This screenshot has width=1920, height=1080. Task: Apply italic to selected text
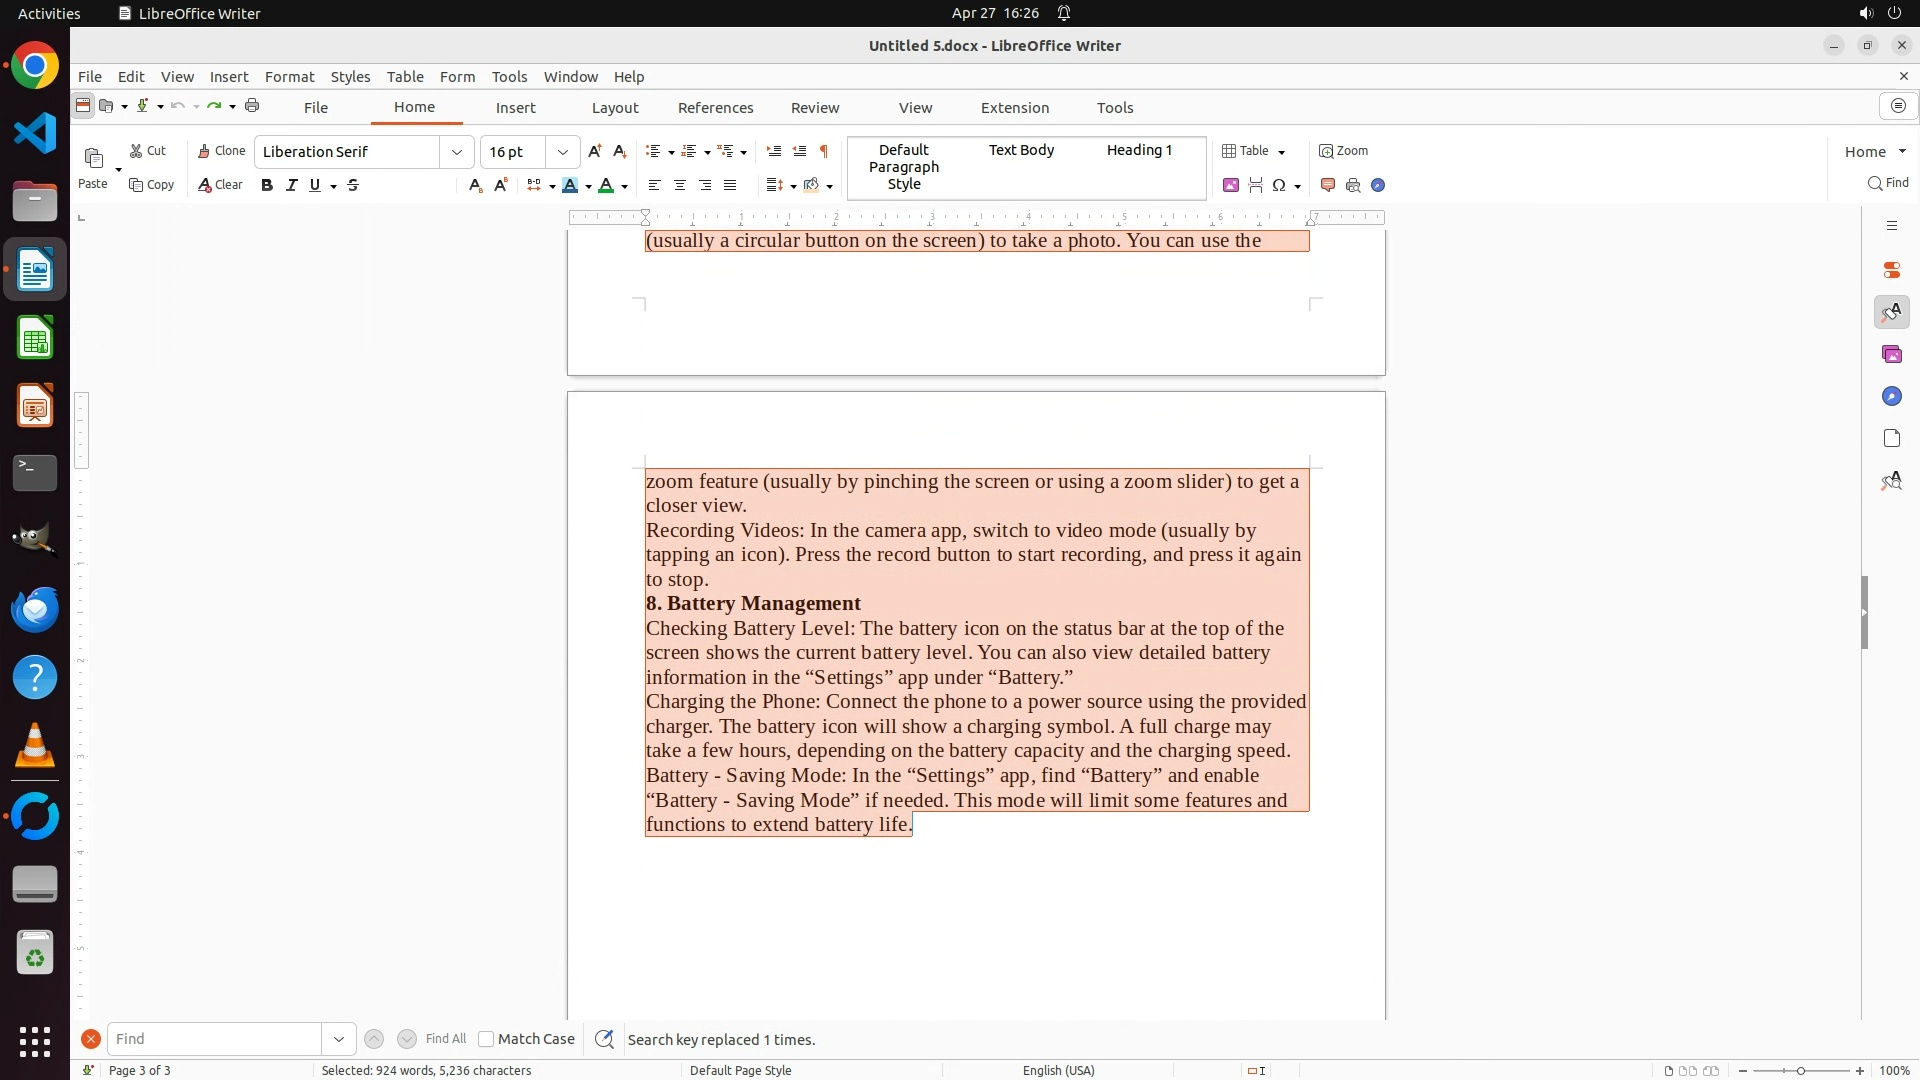coord(292,185)
